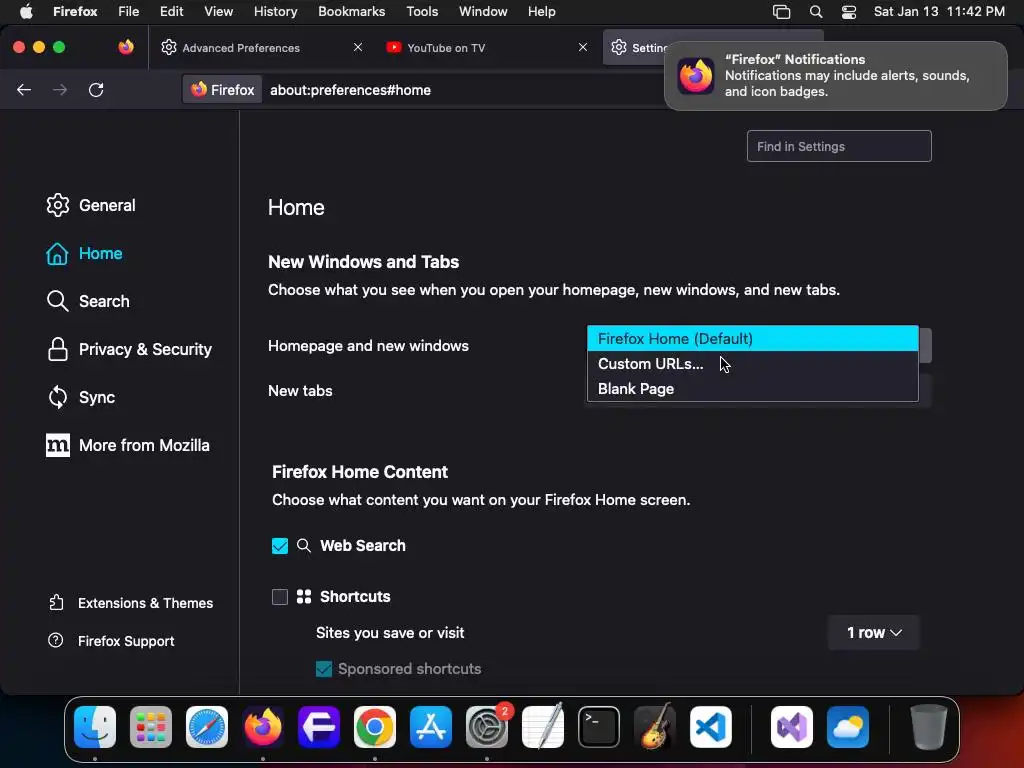1024x768 pixels.
Task: Open the Apple menu
Action: [26, 12]
